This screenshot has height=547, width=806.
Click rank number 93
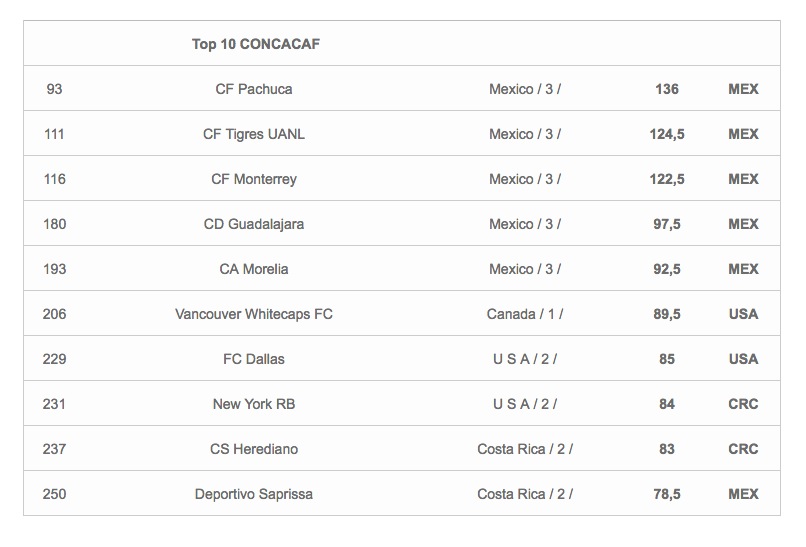tap(54, 89)
